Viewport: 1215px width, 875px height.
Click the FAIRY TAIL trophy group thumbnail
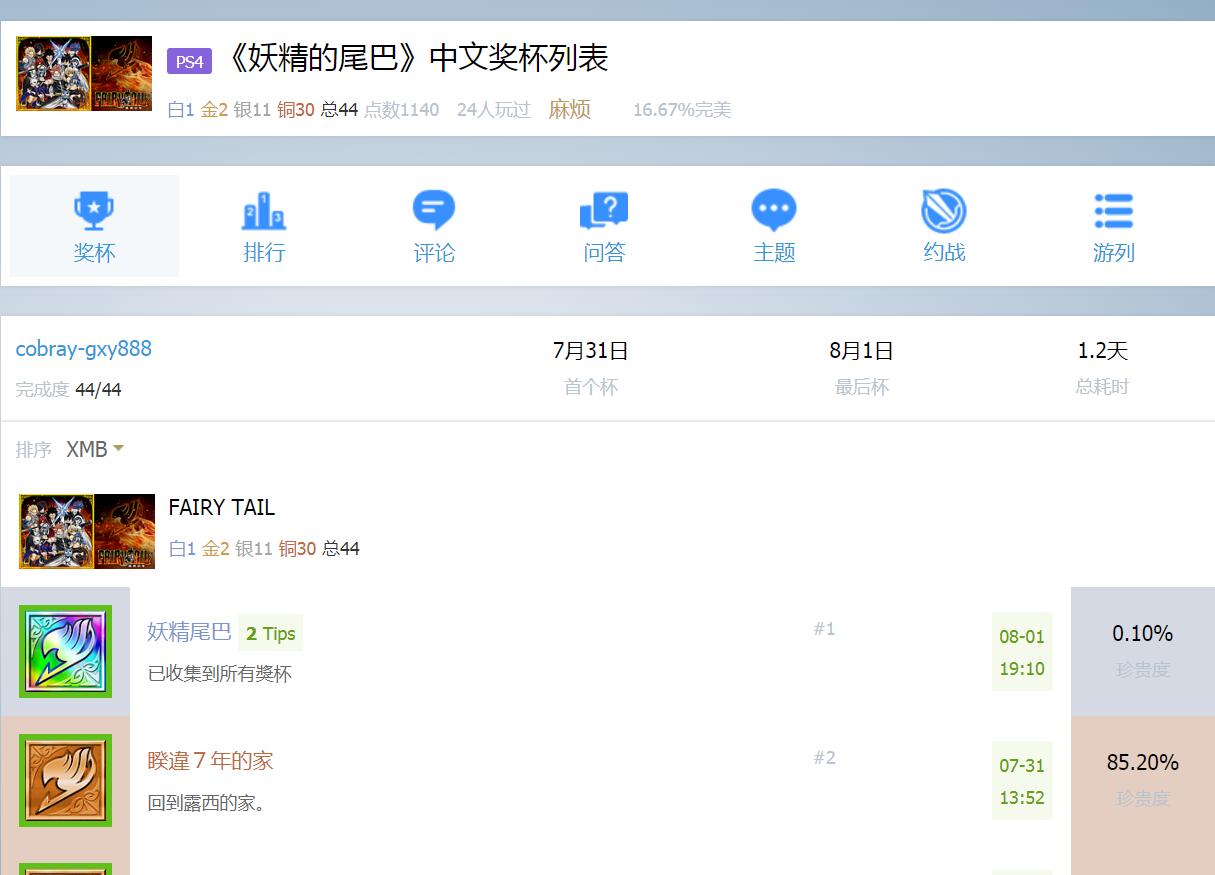pos(87,531)
